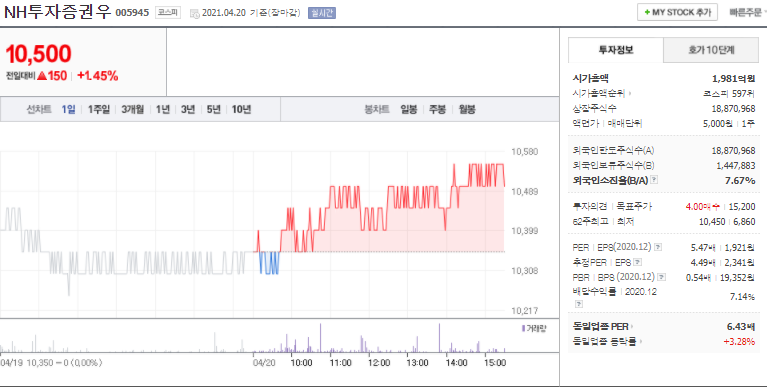The width and height of the screenshot is (767, 387).
Task: Select the 10년 line chart range
Action: pyautogui.click(x=241, y=109)
